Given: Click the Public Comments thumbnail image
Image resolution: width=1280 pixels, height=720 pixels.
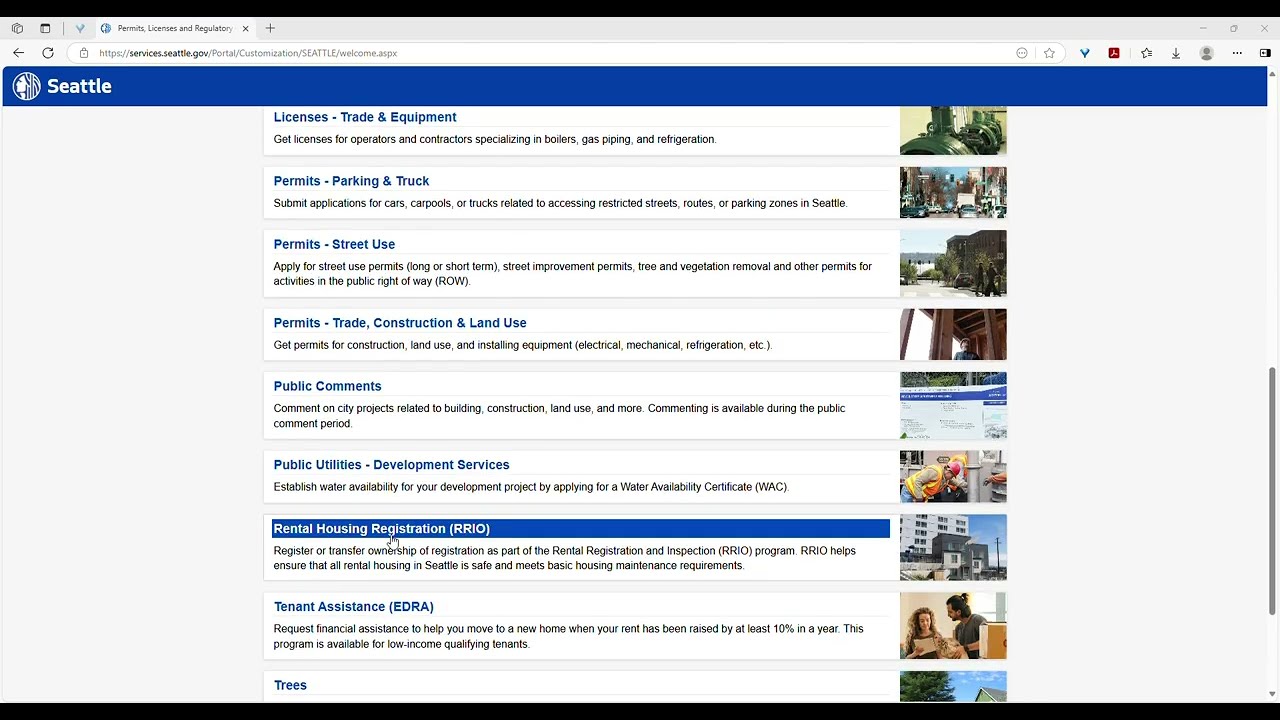Looking at the screenshot, I should 953,406.
